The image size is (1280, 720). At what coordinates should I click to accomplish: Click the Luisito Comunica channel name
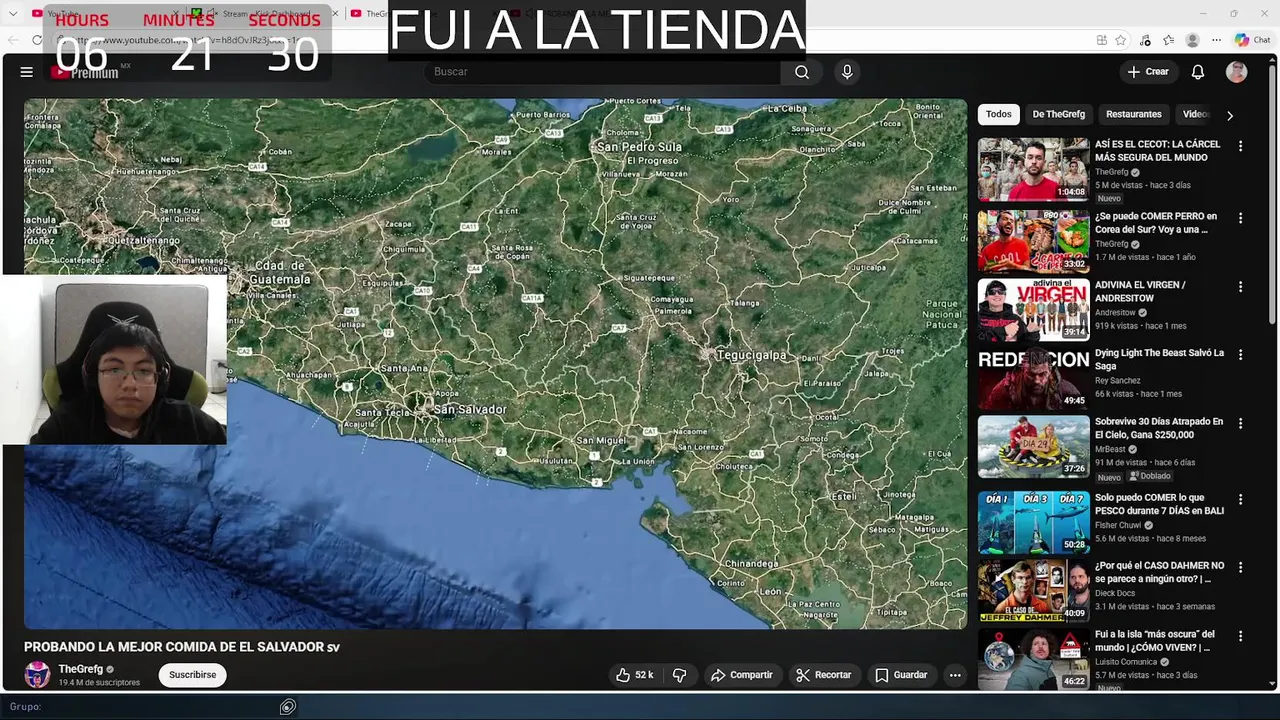tap(1126, 662)
